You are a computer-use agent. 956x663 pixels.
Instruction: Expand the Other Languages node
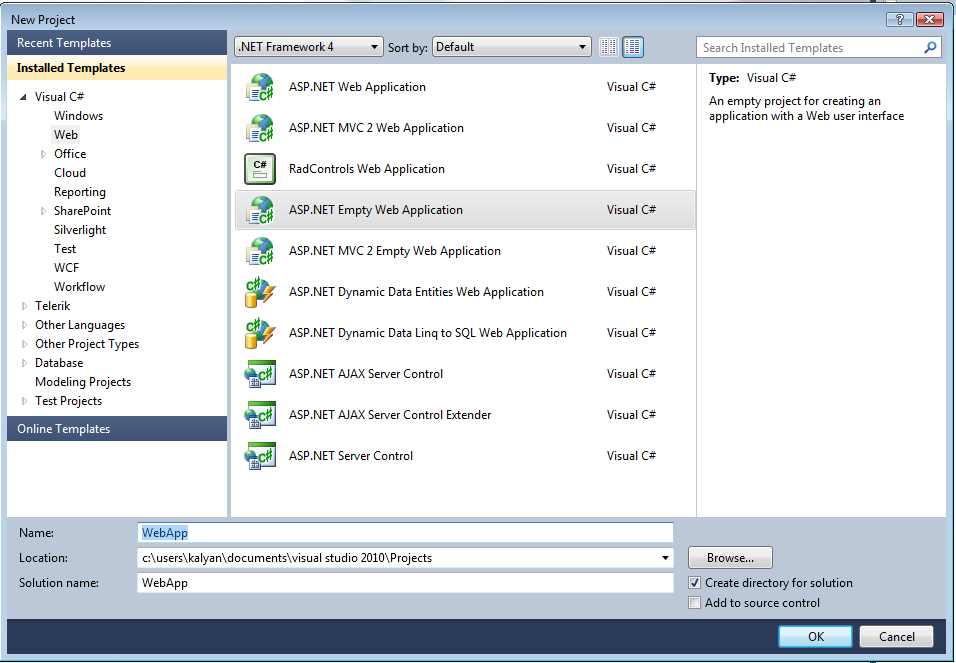click(24, 325)
